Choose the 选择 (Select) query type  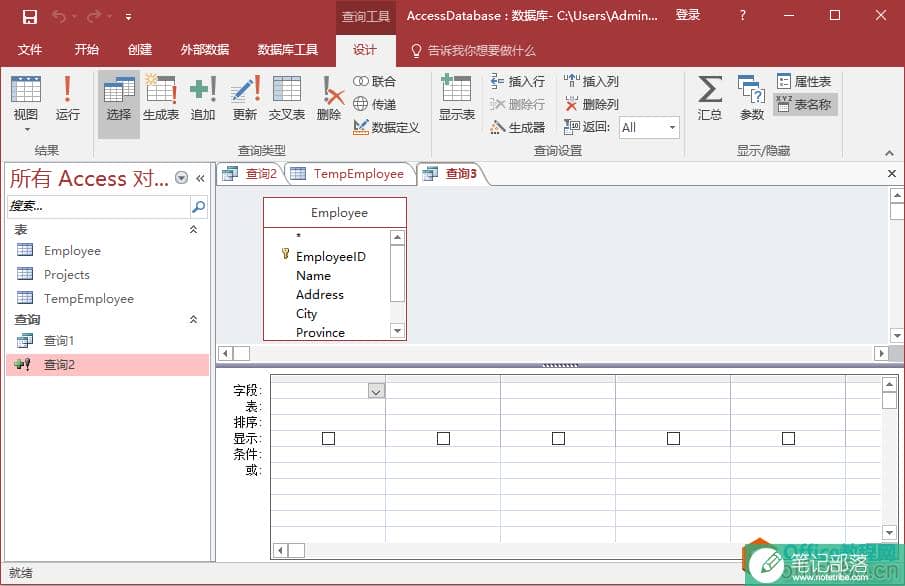[x=119, y=102]
